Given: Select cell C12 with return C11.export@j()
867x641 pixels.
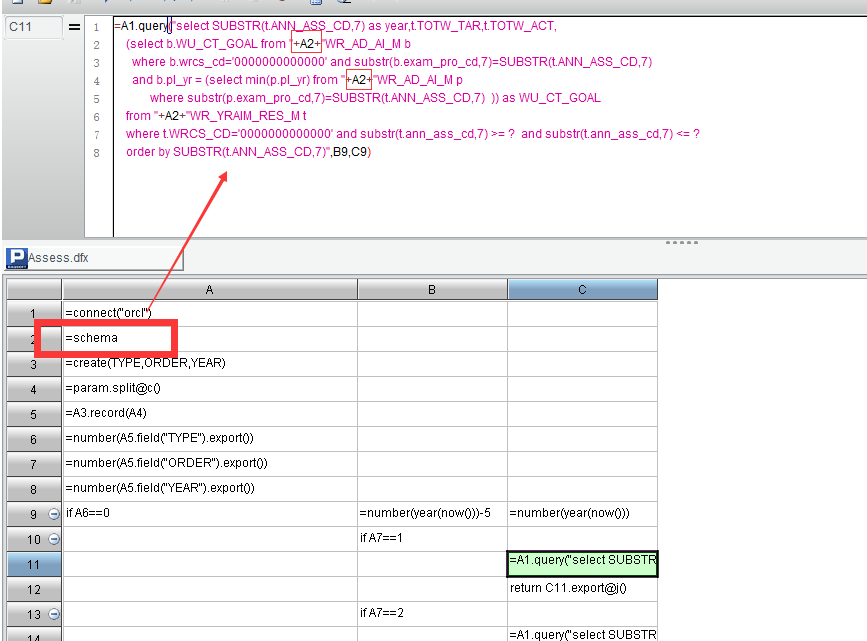Looking at the screenshot, I should (582, 589).
